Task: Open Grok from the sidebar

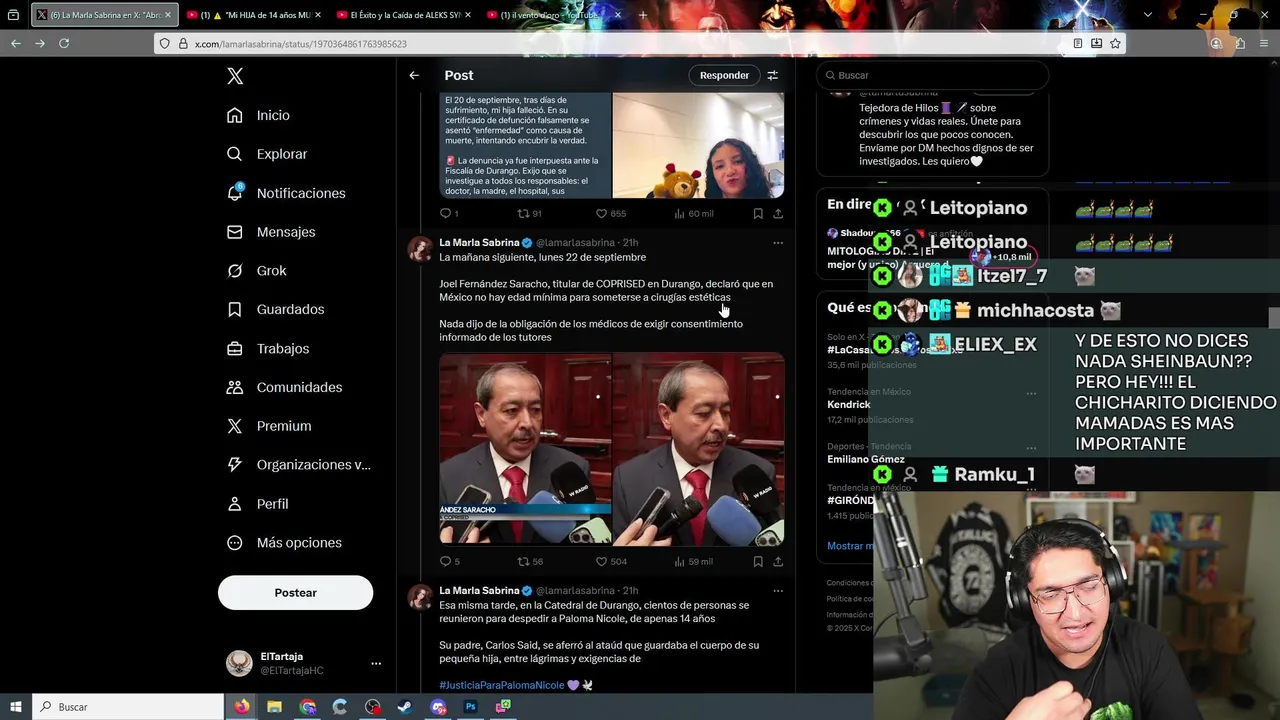Action: (257, 271)
